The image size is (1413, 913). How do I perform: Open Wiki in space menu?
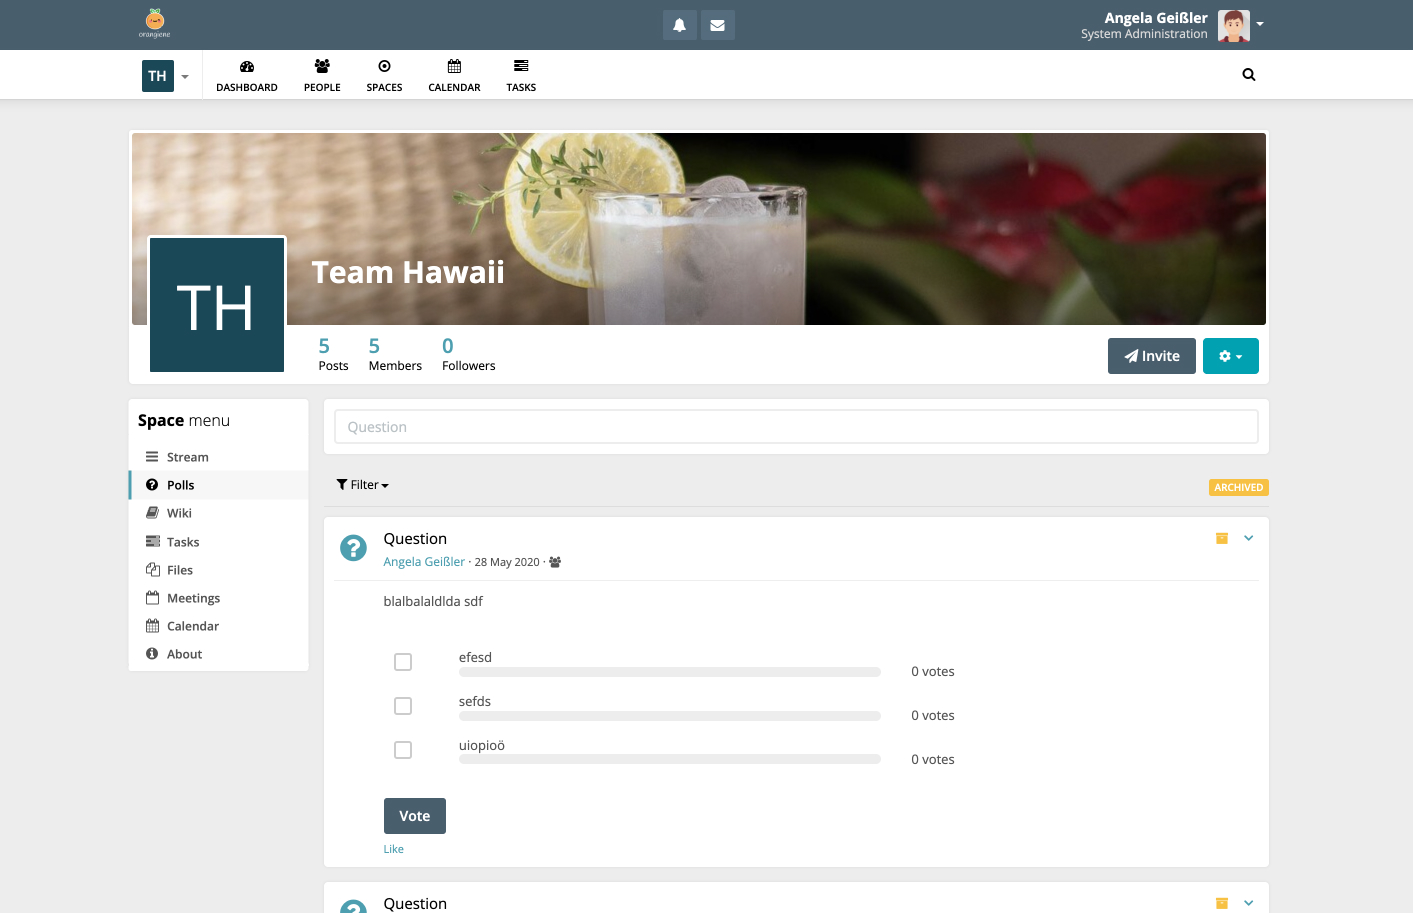[219, 513]
